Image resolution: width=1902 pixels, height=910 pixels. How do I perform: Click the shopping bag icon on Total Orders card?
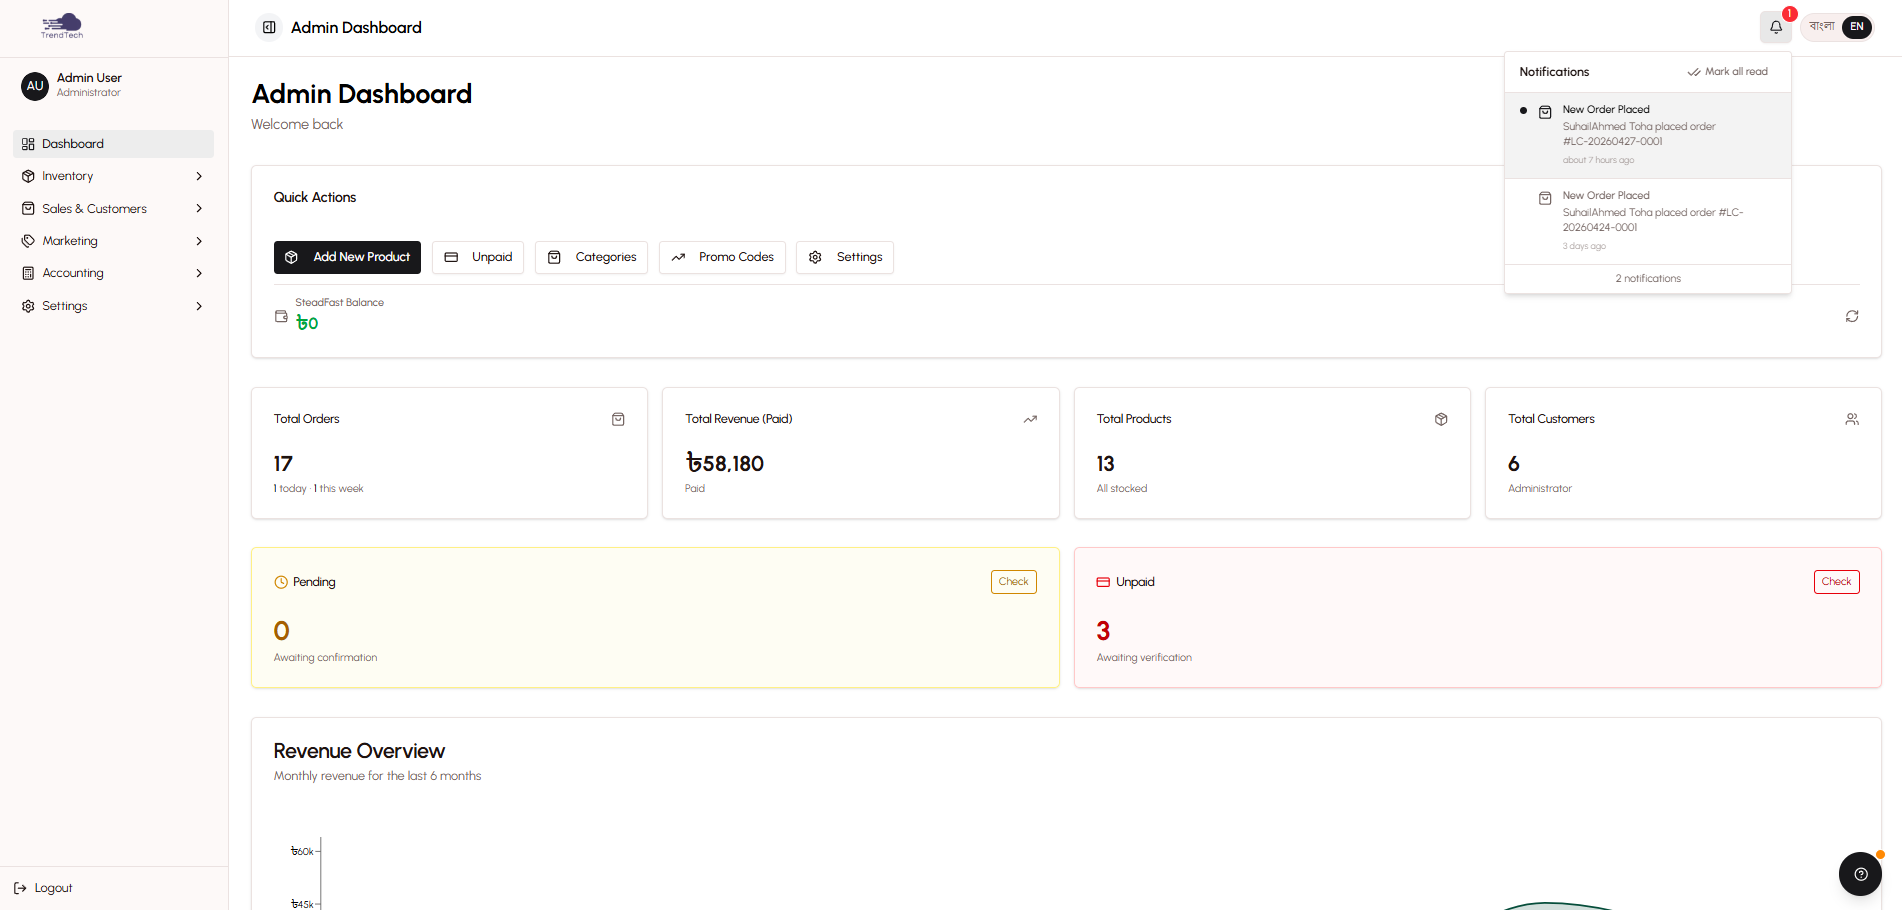pos(618,419)
